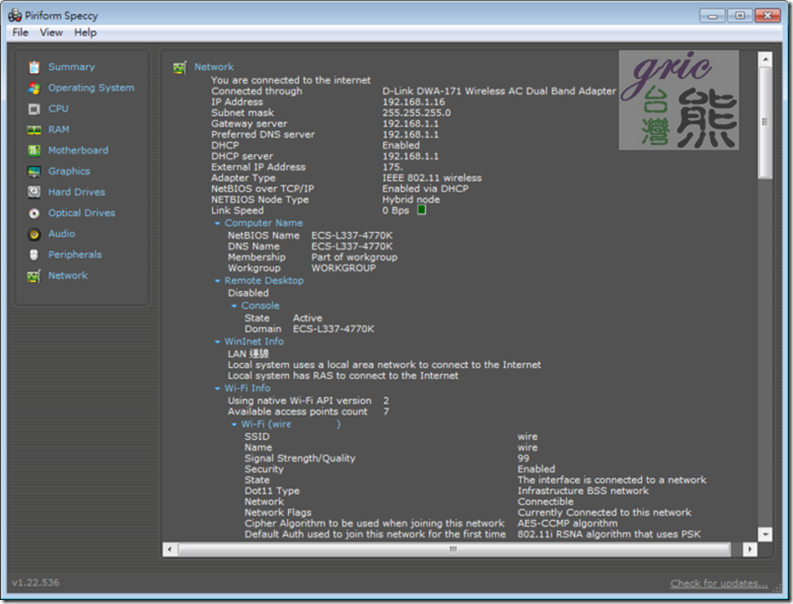Image resolution: width=793 pixels, height=604 pixels.
Task: Select the IP Address value 192.168.1.16
Action: point(413,102)
